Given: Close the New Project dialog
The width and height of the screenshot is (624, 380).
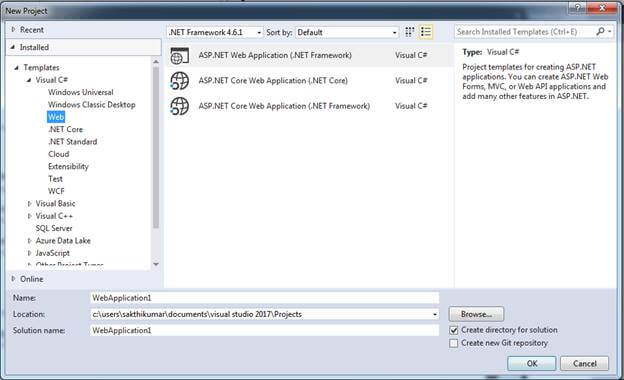Looking at the screenshot, I should click(x=602, y=7).
